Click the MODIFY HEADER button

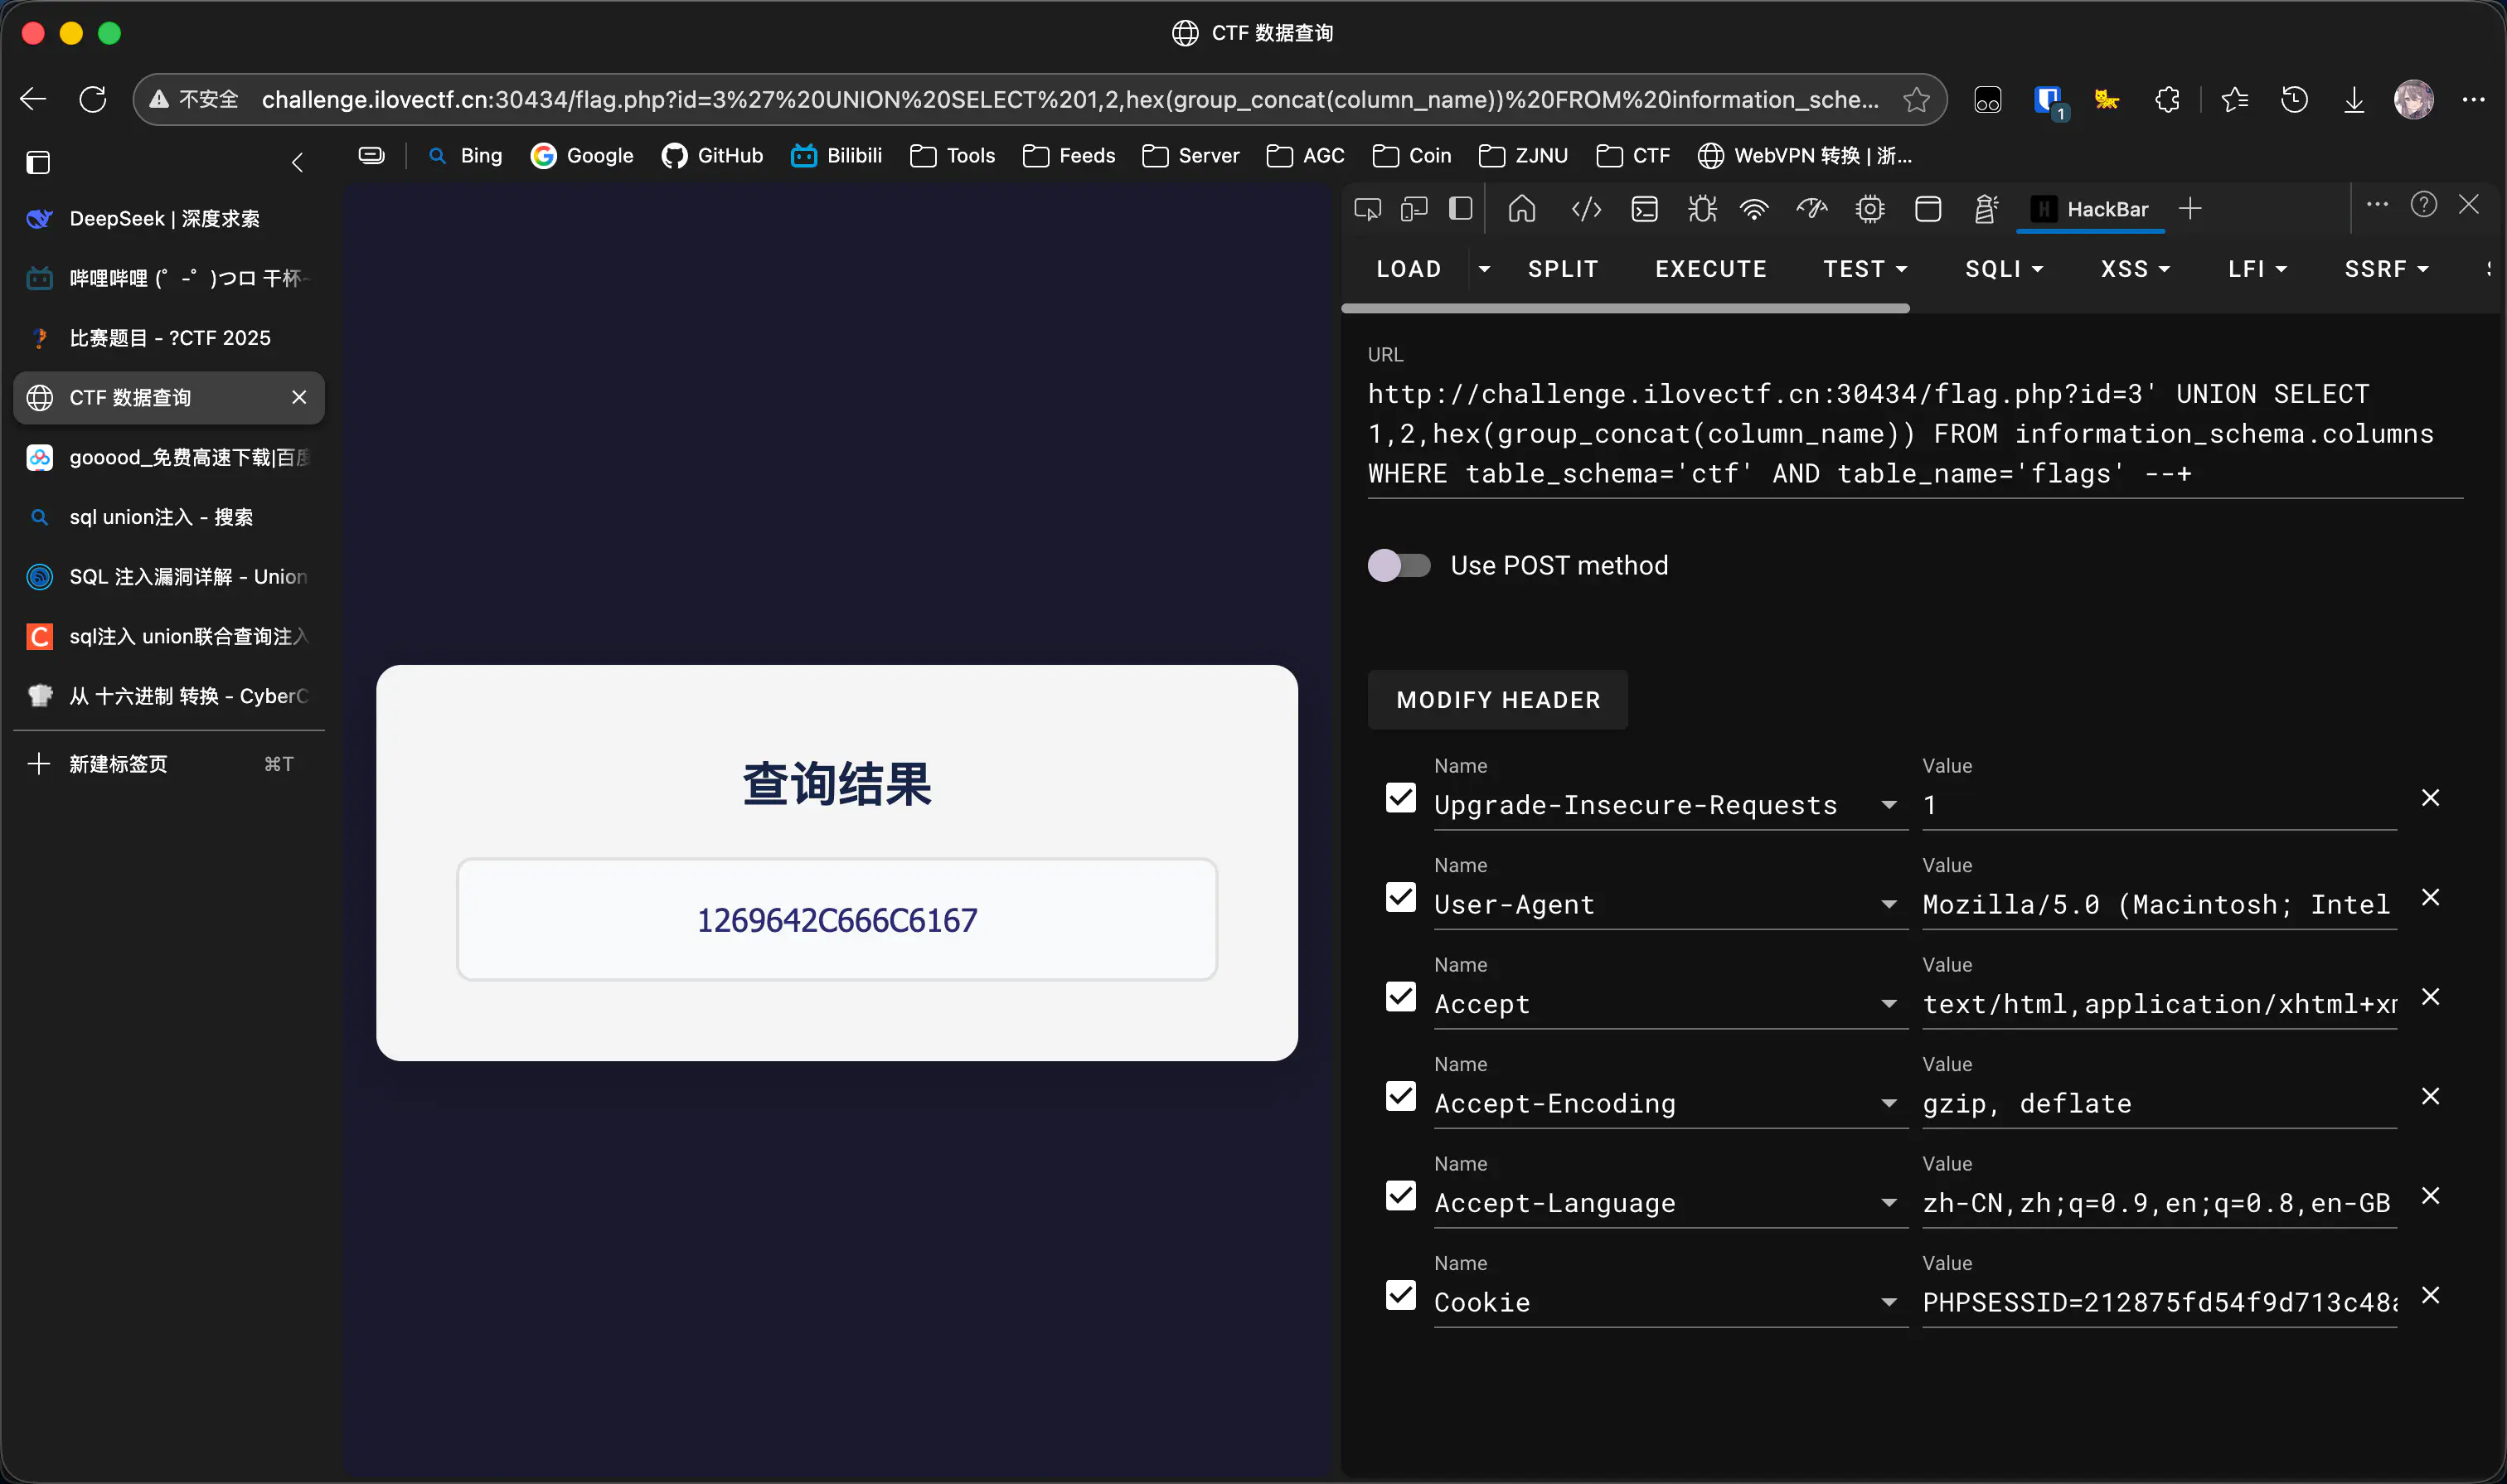click(1497, 700)
